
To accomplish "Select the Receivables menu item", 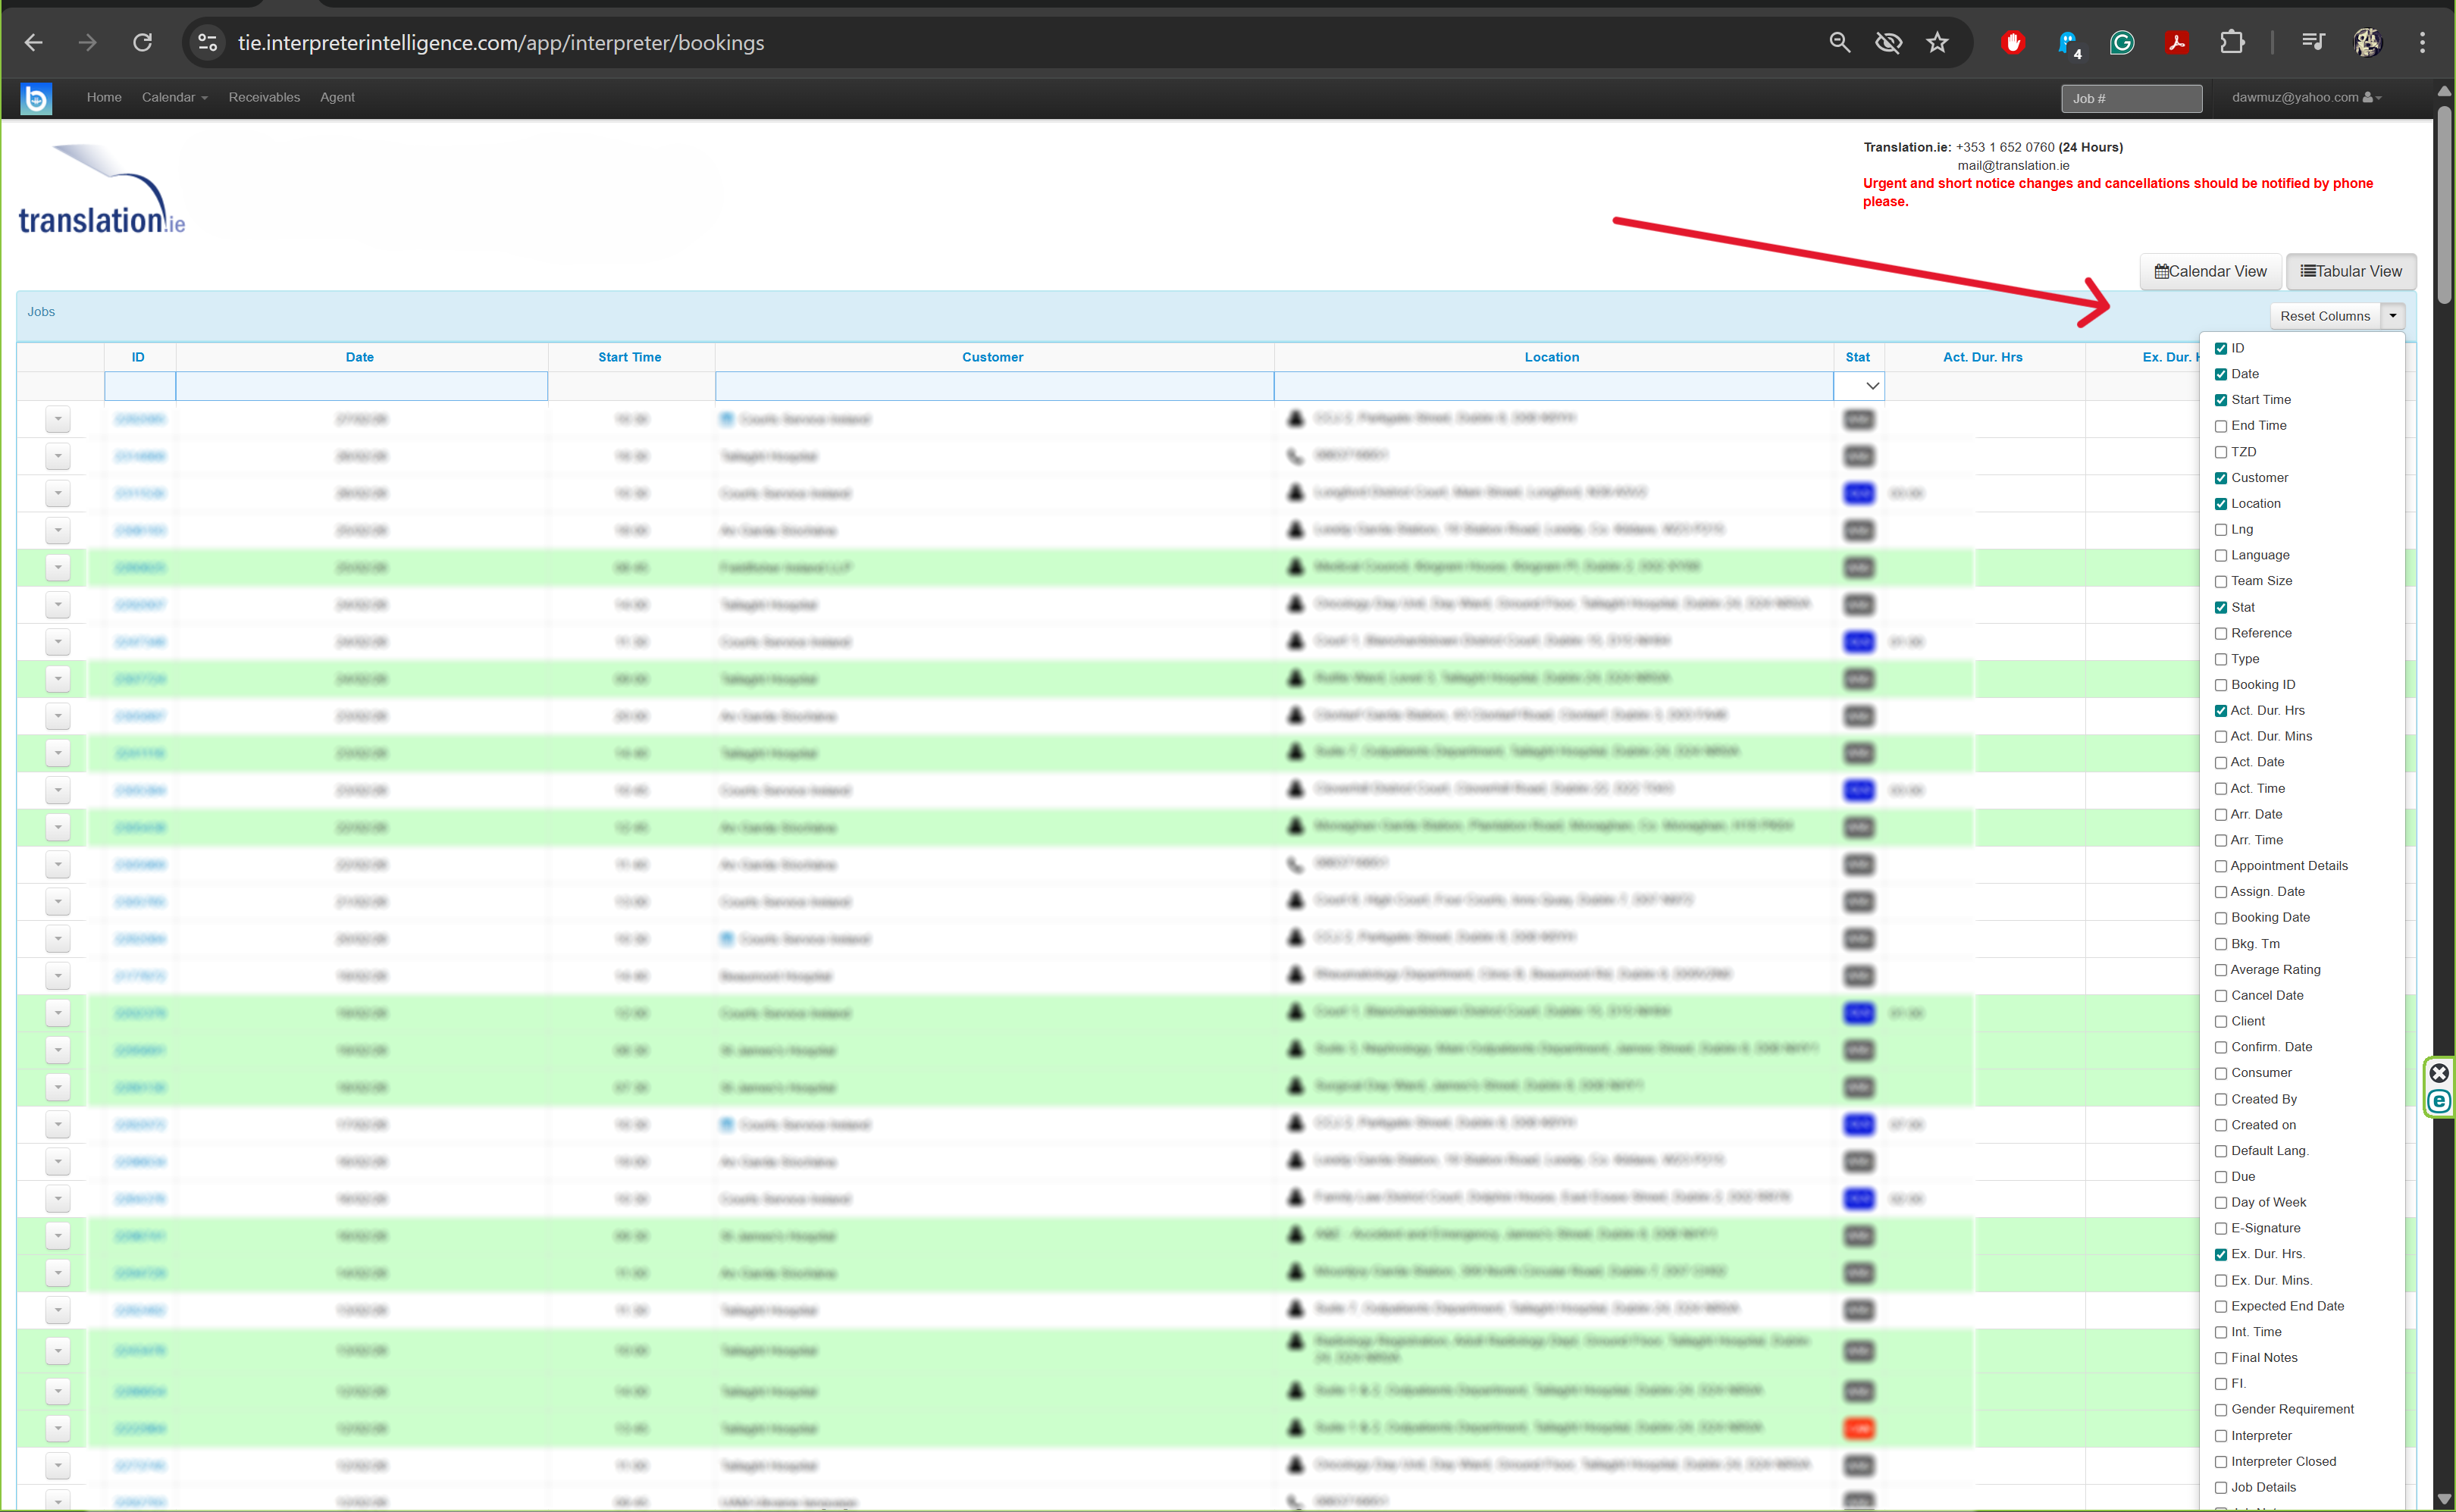I will pyautogui.click(x=264, y=97).
